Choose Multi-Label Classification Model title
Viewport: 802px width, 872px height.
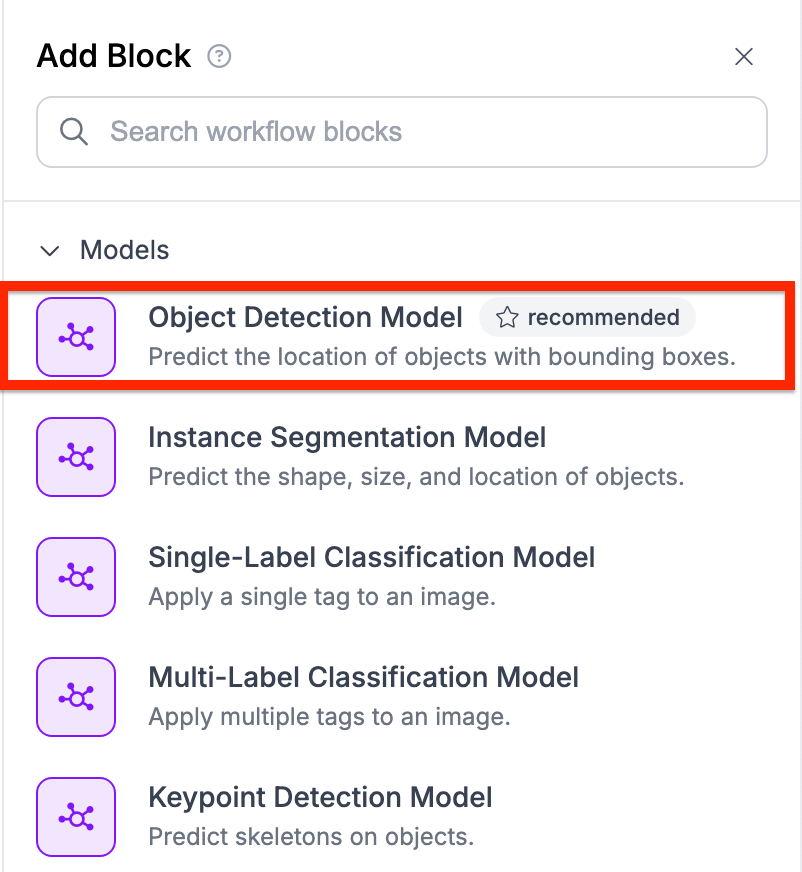pyautogui.click(x=363, y=677)
